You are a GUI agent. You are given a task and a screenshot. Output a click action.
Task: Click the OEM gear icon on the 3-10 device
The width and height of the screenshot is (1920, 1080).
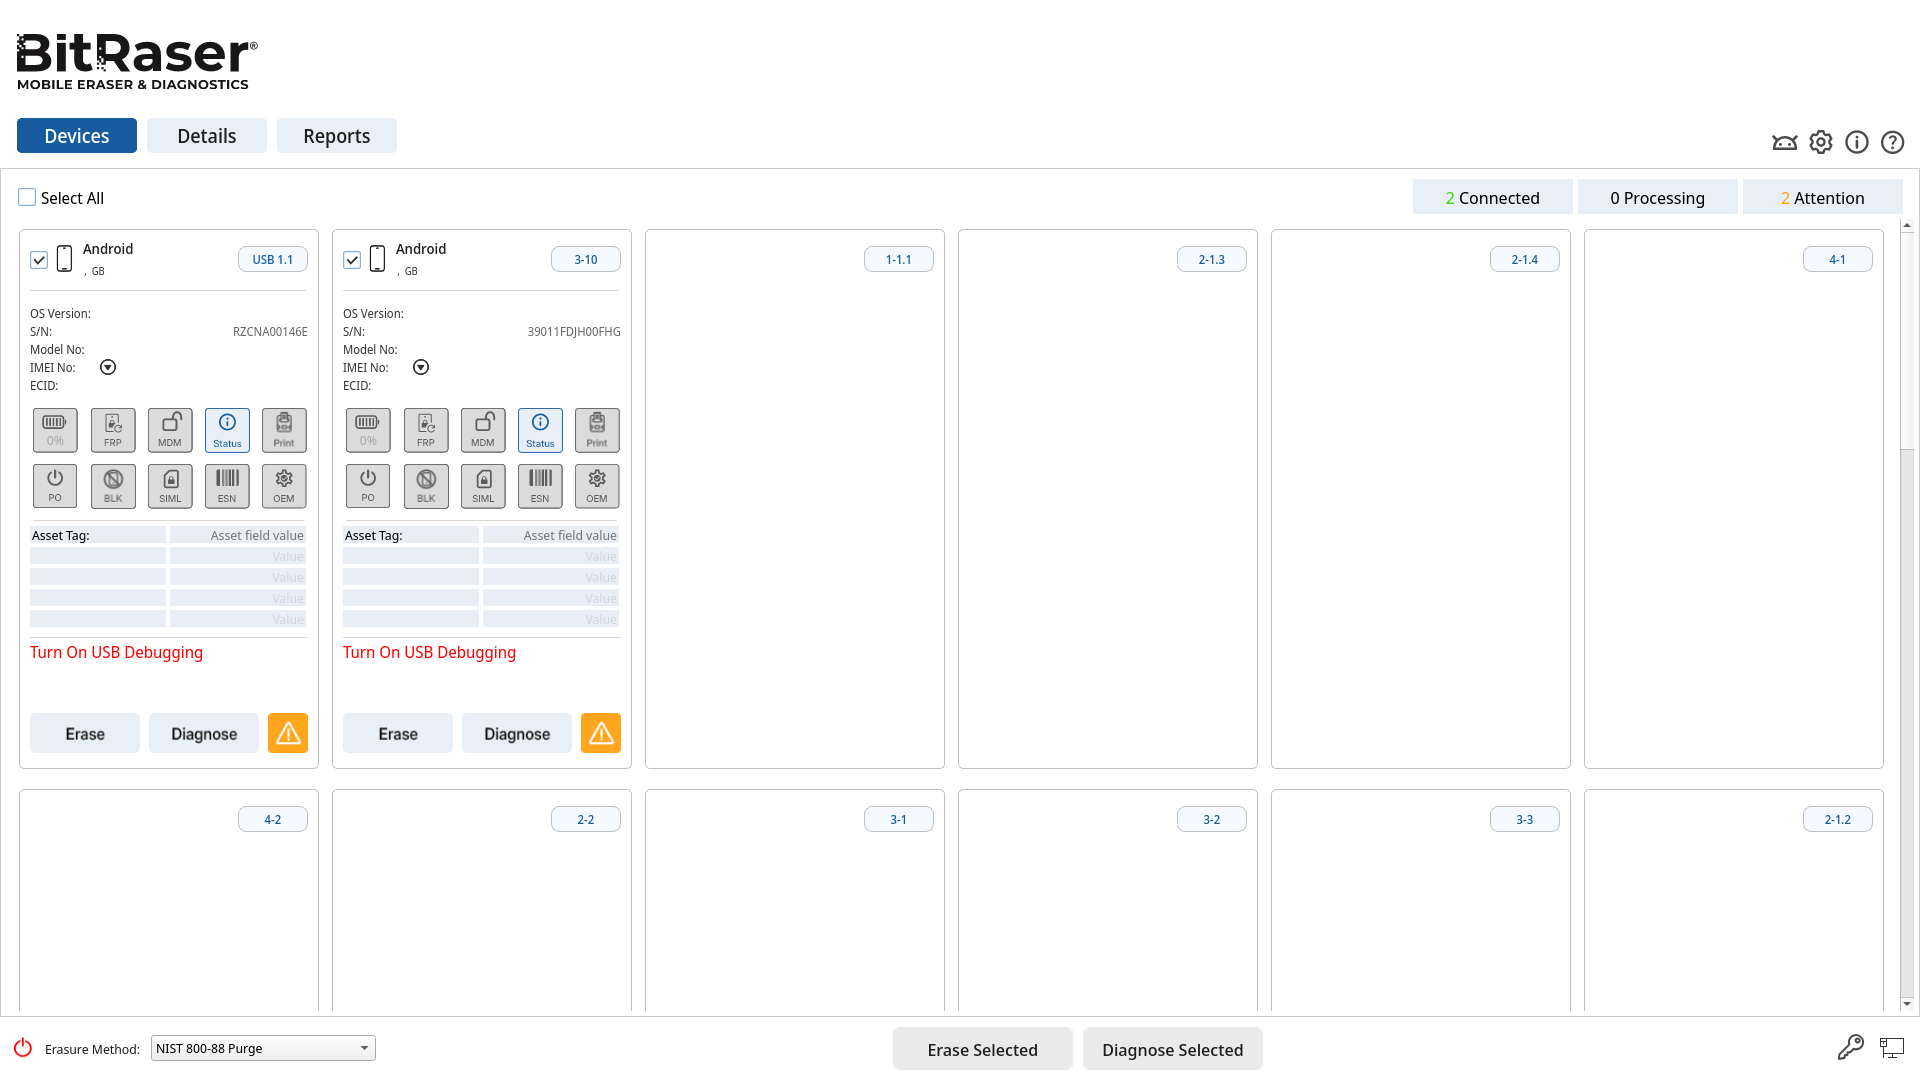click(597, 486)
